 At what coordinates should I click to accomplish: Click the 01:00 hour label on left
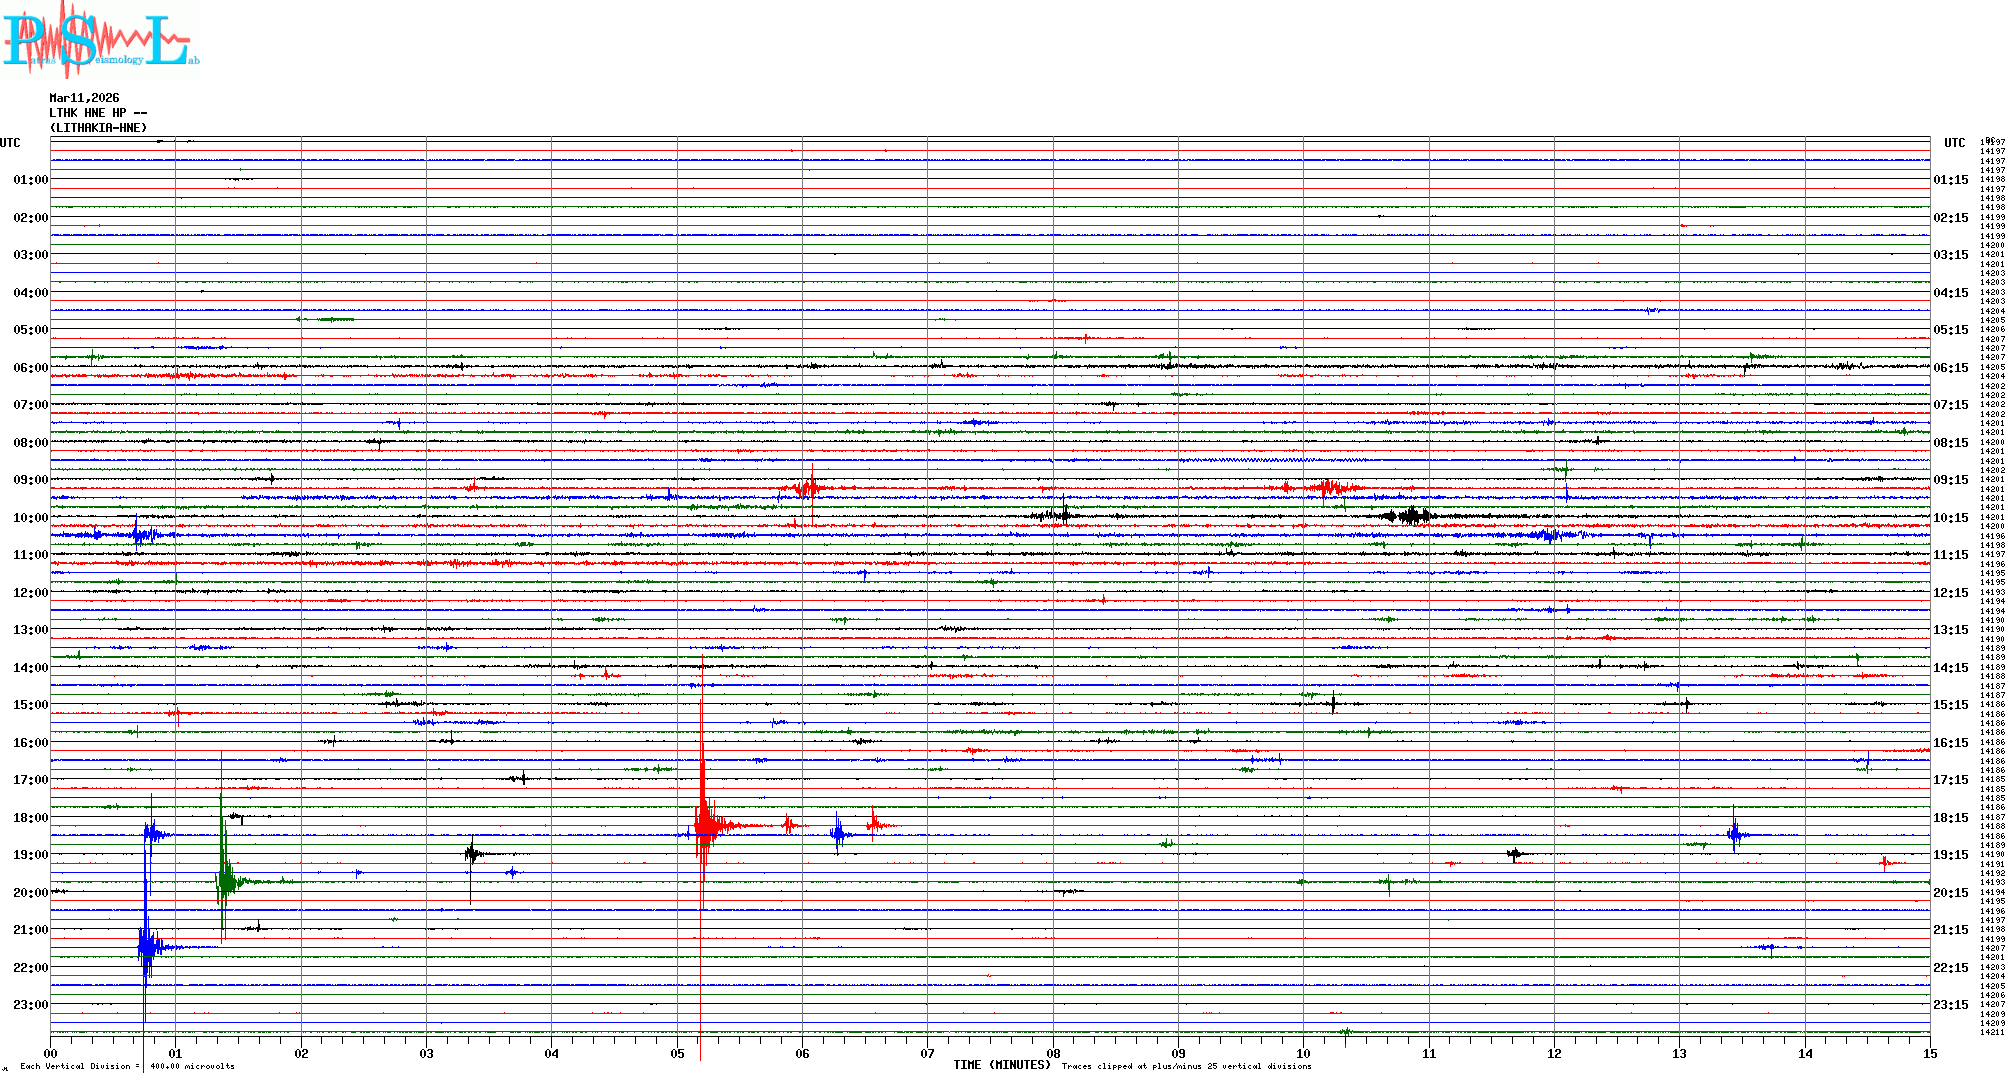30,180
